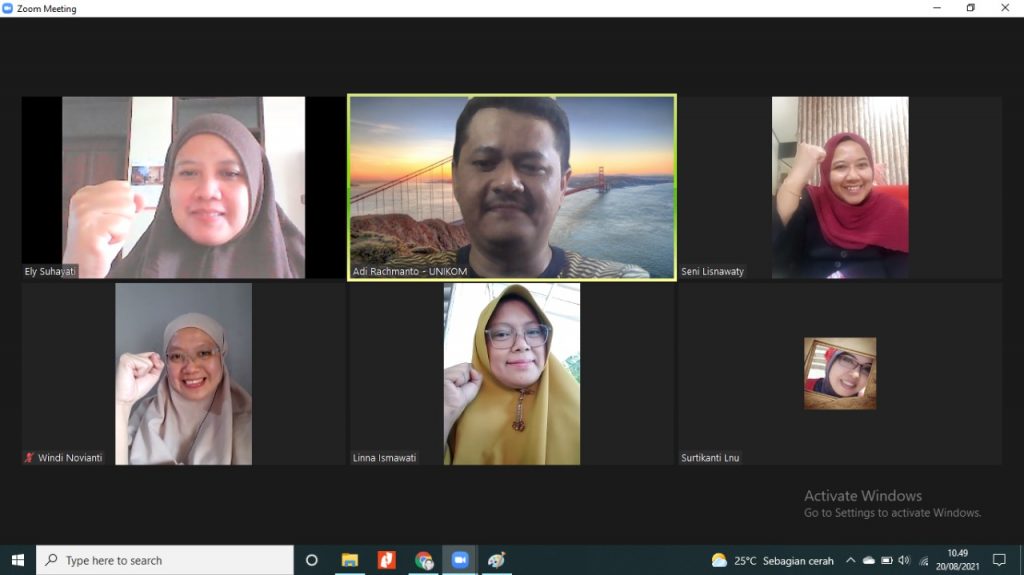
Task: Open the orange PowerPoint taskbar app
Action: tap(387, 560)
